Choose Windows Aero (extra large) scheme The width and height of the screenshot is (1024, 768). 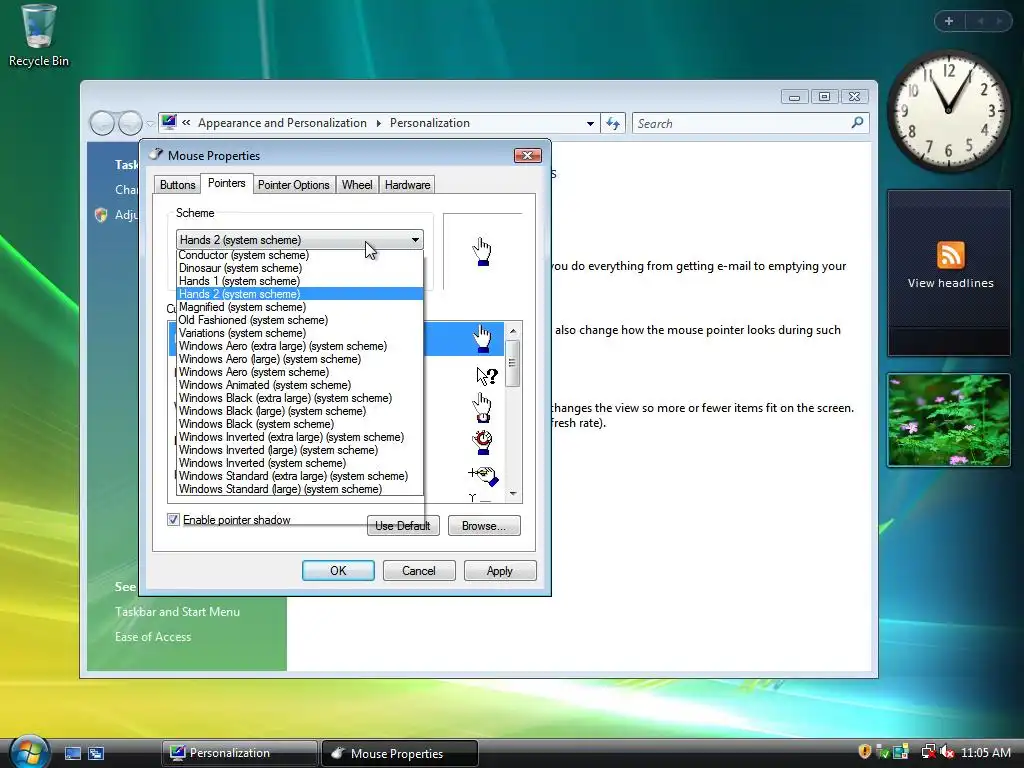[x=300, y=346]
